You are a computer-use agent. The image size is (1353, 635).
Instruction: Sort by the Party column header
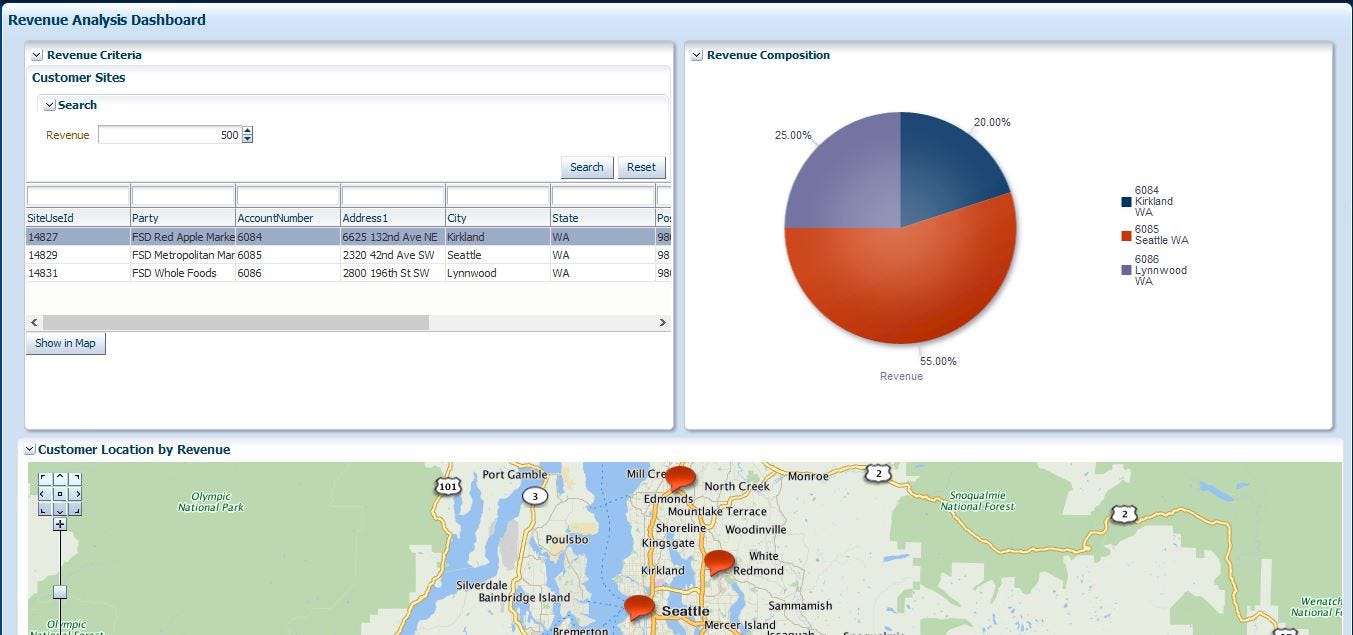tap(183, 218)
